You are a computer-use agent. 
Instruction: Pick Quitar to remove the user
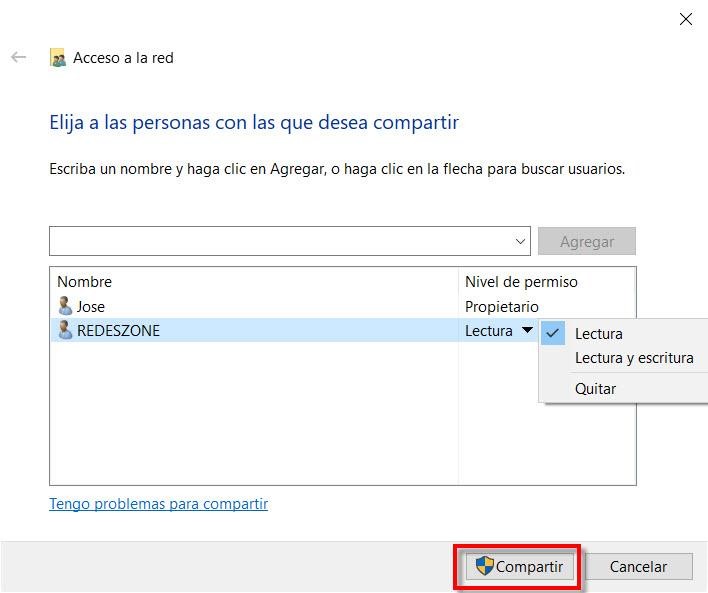tap(595, 389)
